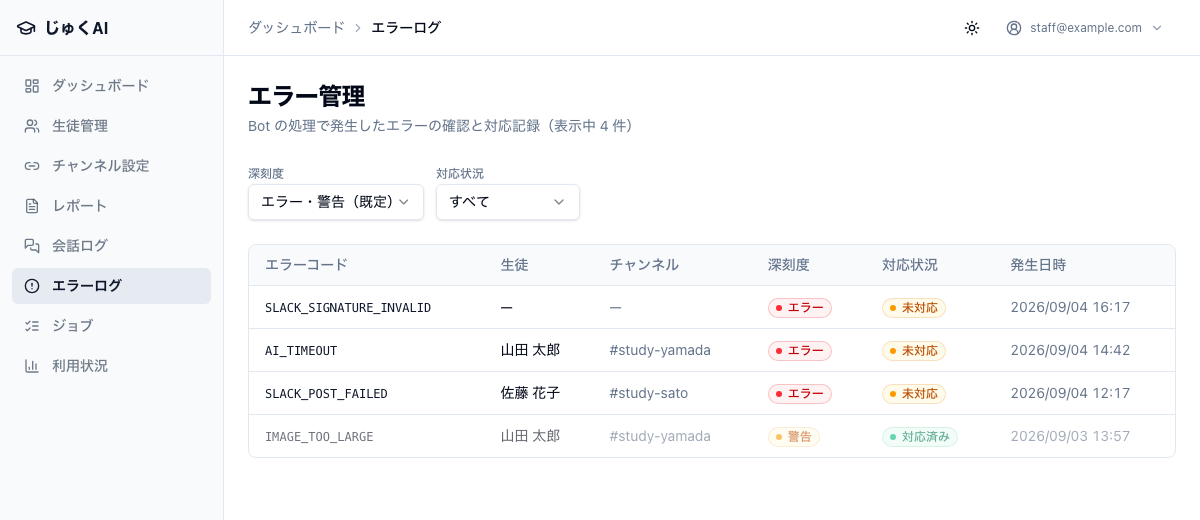
Task: Open the SLACK_POST_FAILED error row
Action: point(712,394)
